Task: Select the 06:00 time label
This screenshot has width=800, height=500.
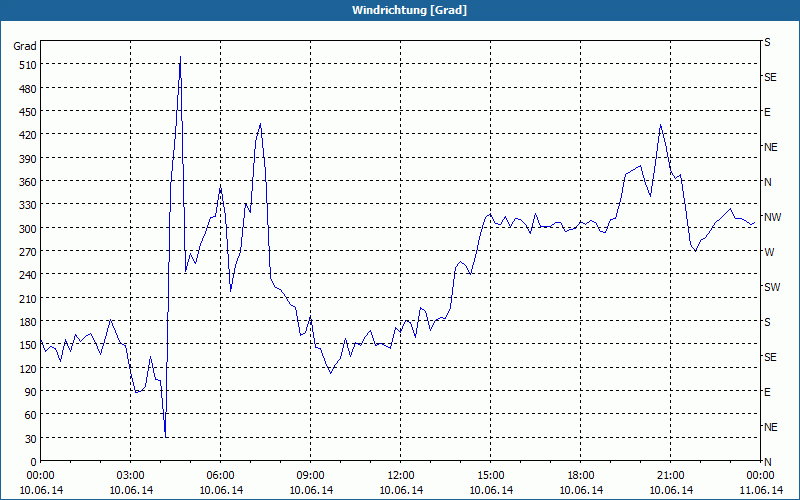Action: [x=220, y=476]
